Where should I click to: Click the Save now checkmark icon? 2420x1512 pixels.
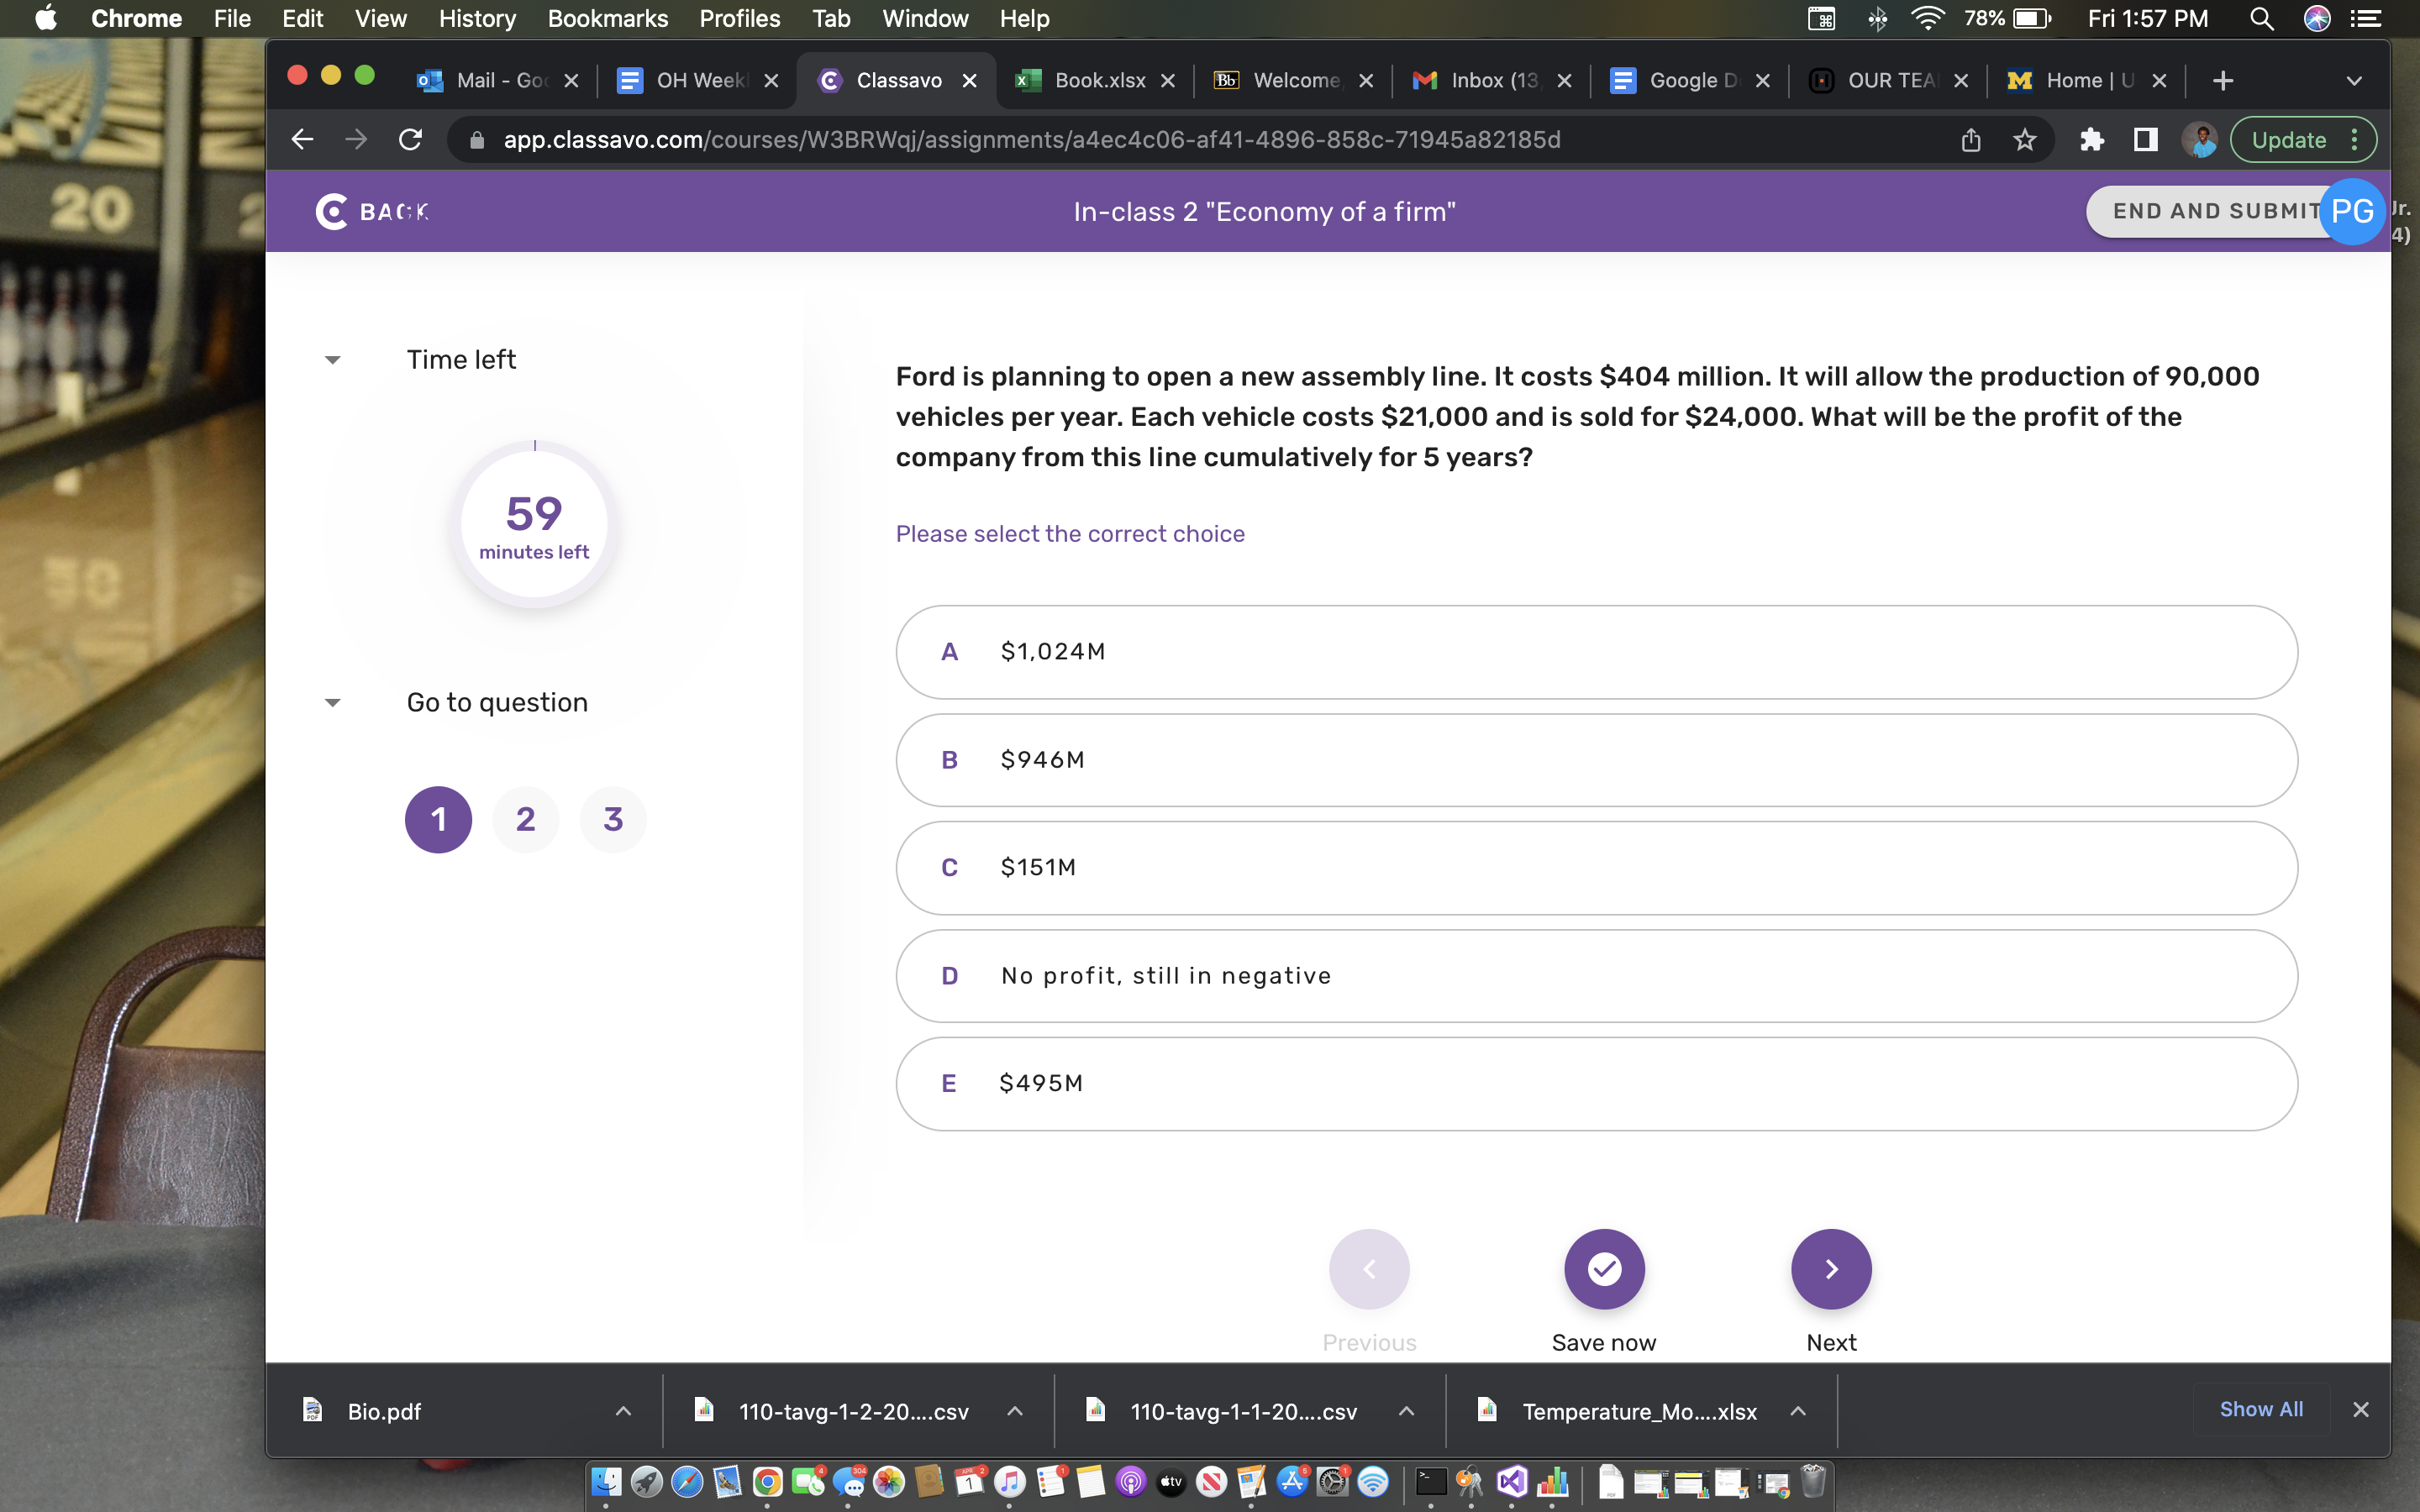point(1603,1268)
